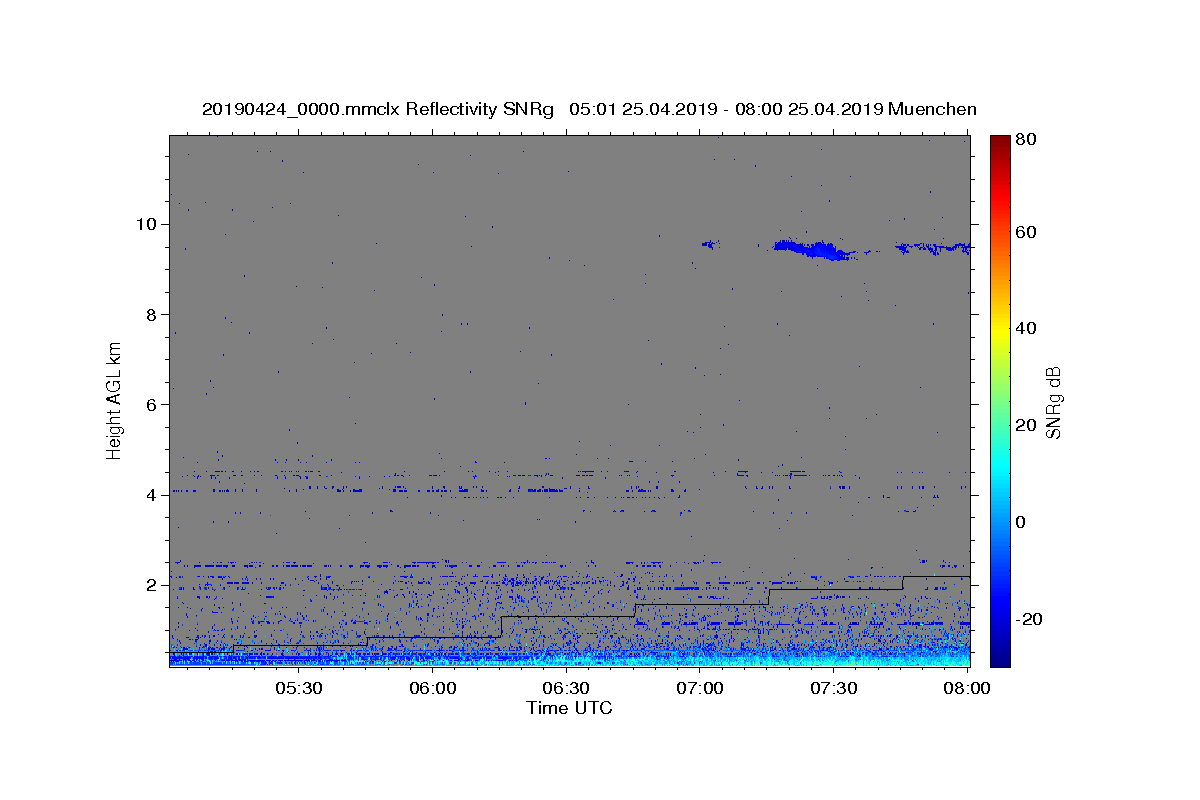This screenshot has height=800, width=1200.
Task: Click the small blue echo near 07:00 at 9.5 km
Action: point(710,243)
